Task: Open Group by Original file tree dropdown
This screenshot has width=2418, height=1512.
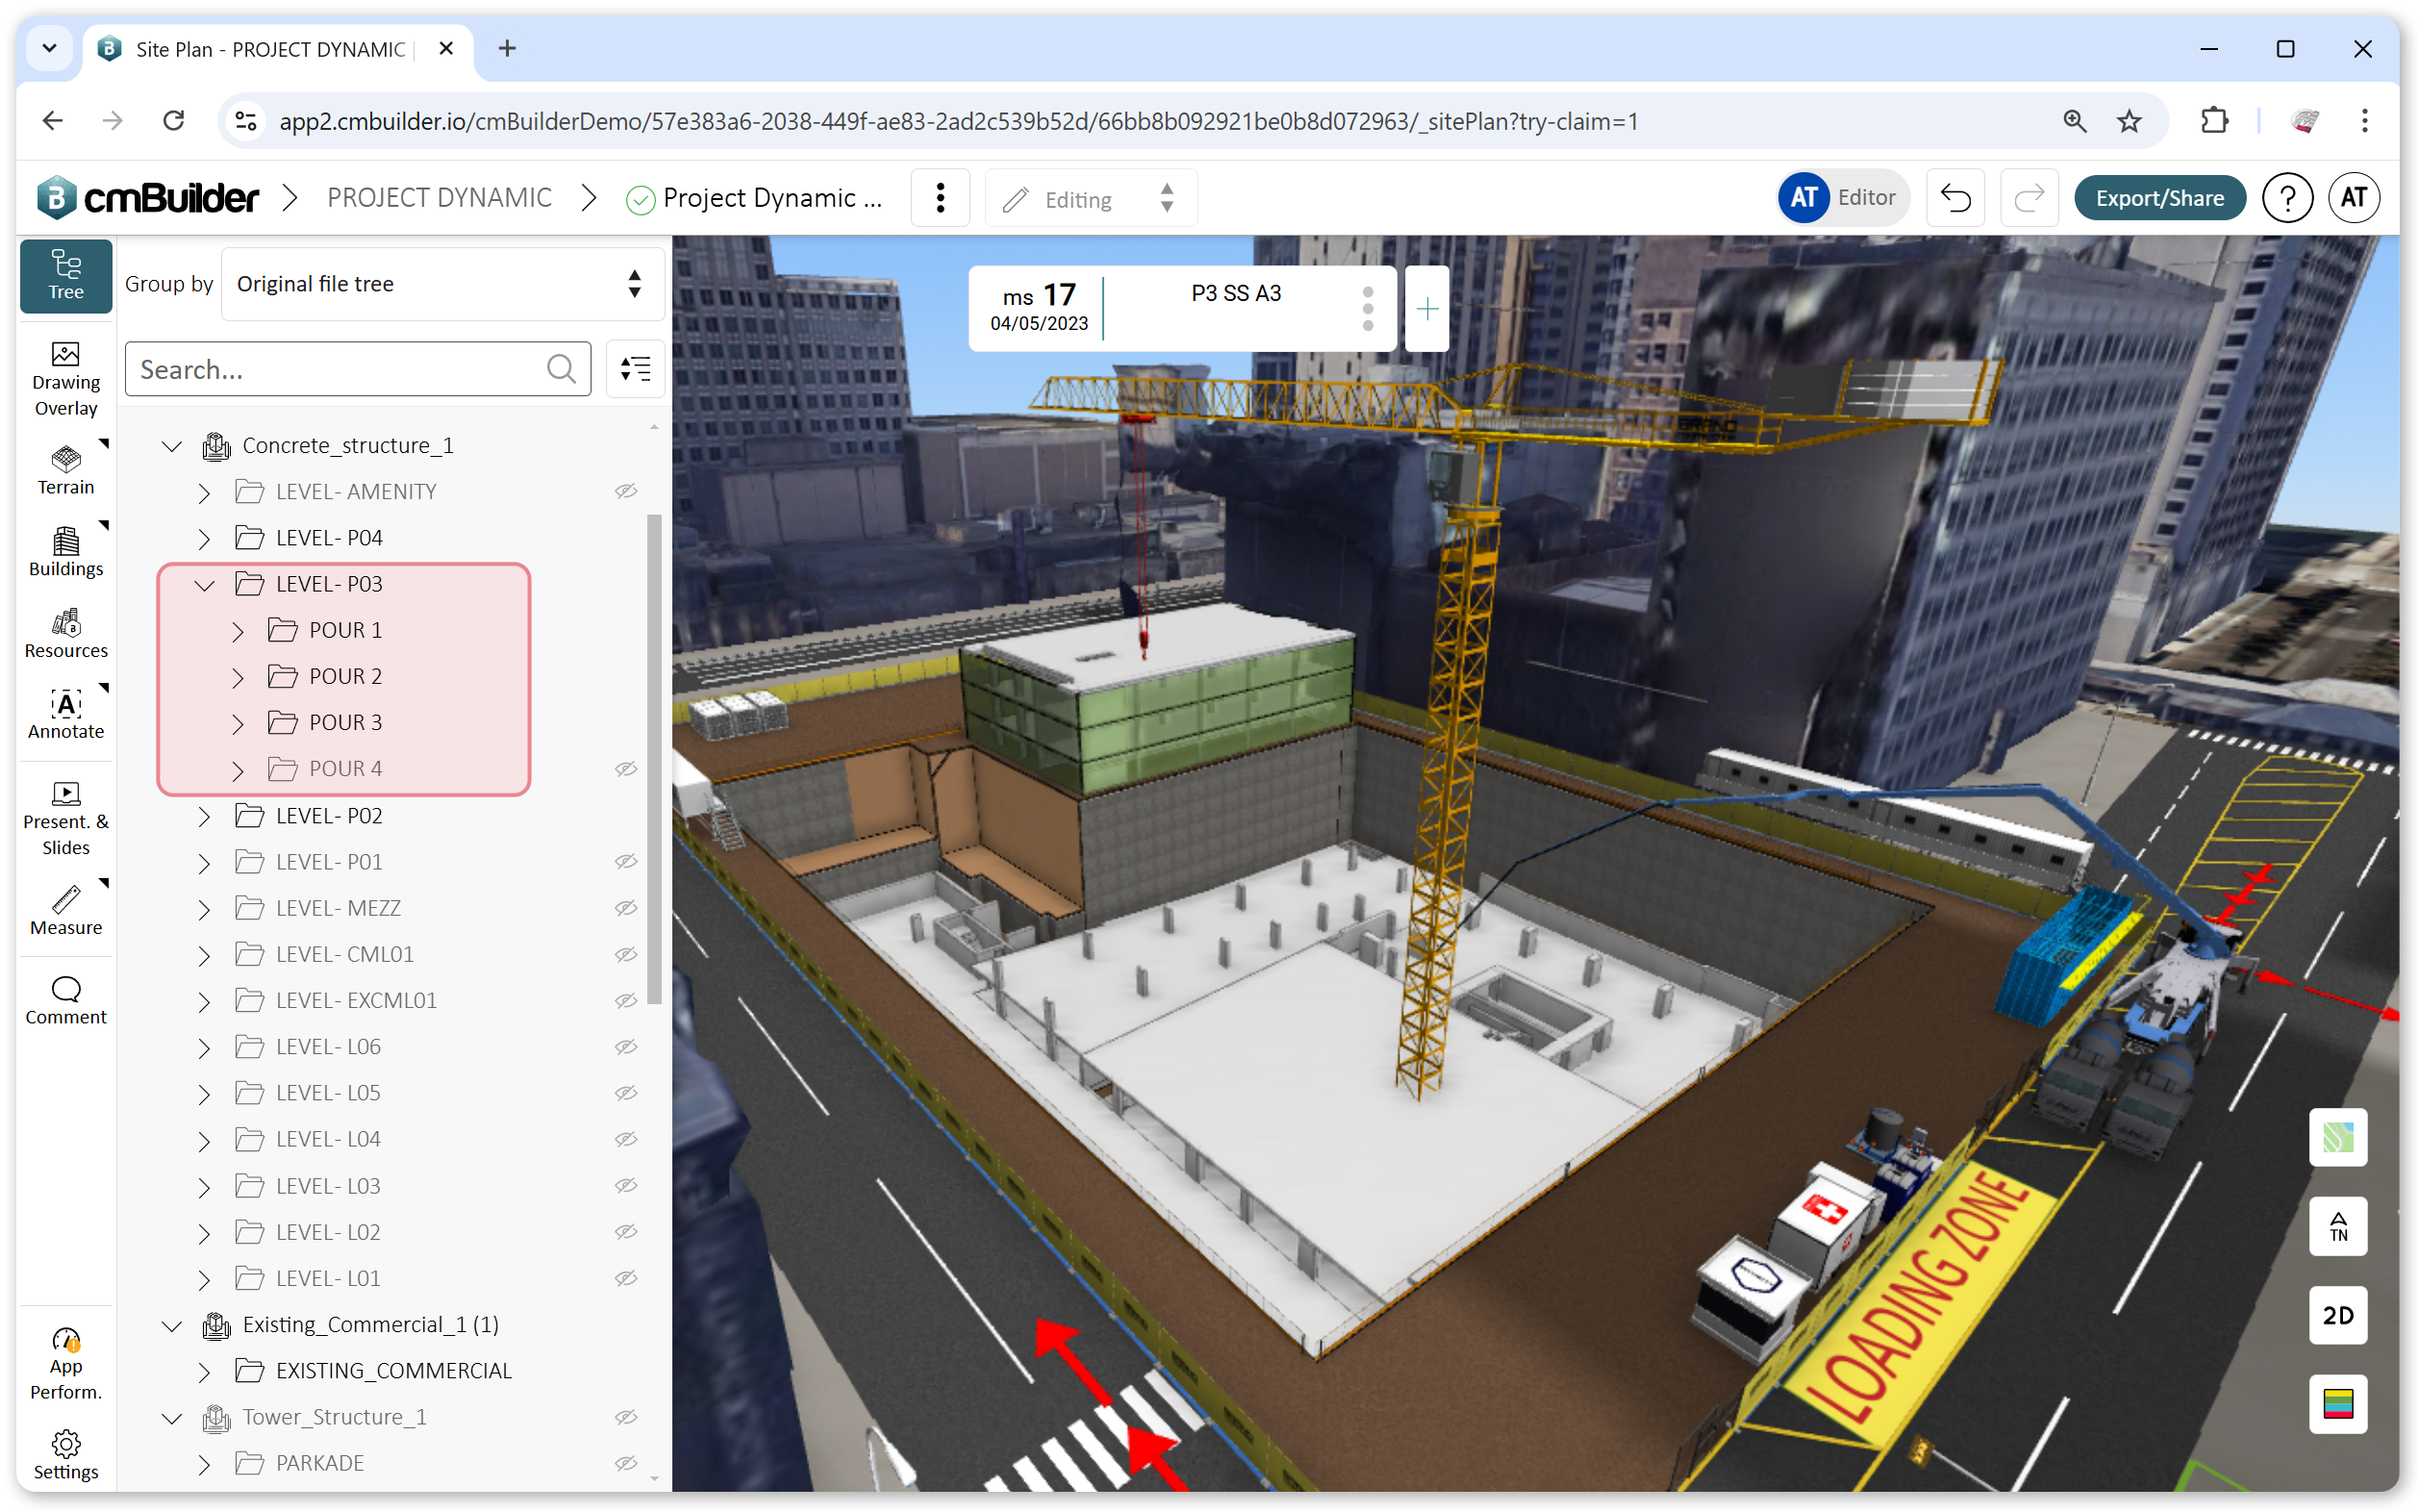Action: (x=442, y=284)
